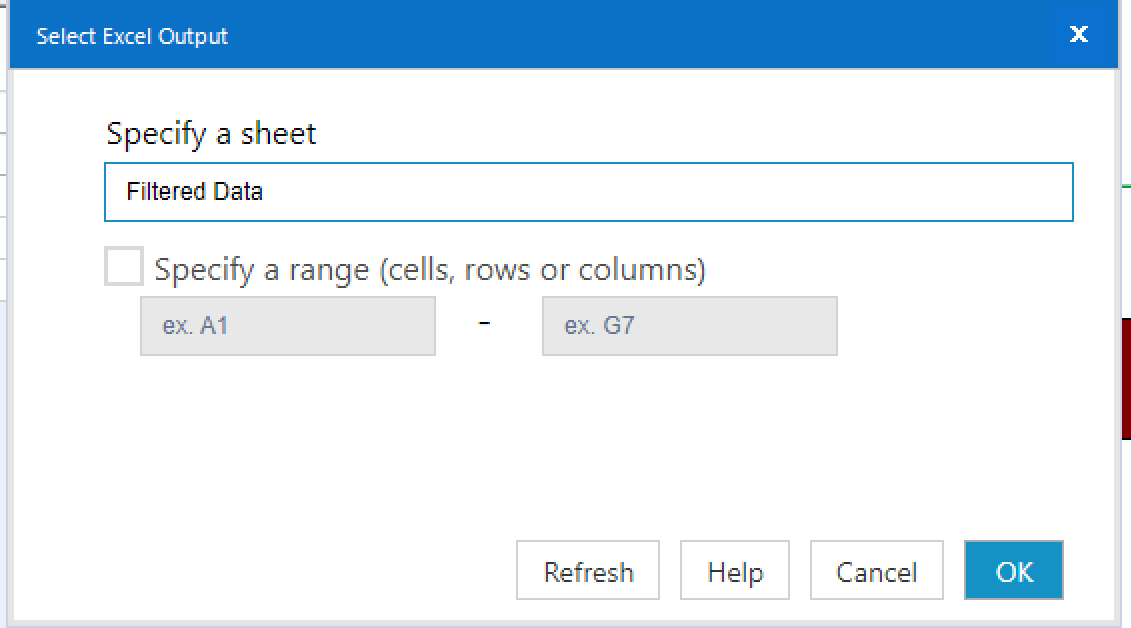Click the "Specify a sheet" heading label

(211, 134)
